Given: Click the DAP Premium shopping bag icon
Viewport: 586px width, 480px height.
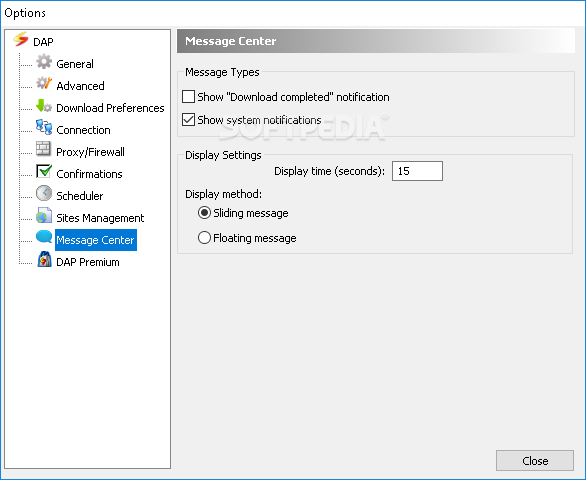Looking at the screenshot, I should (44, 259).
